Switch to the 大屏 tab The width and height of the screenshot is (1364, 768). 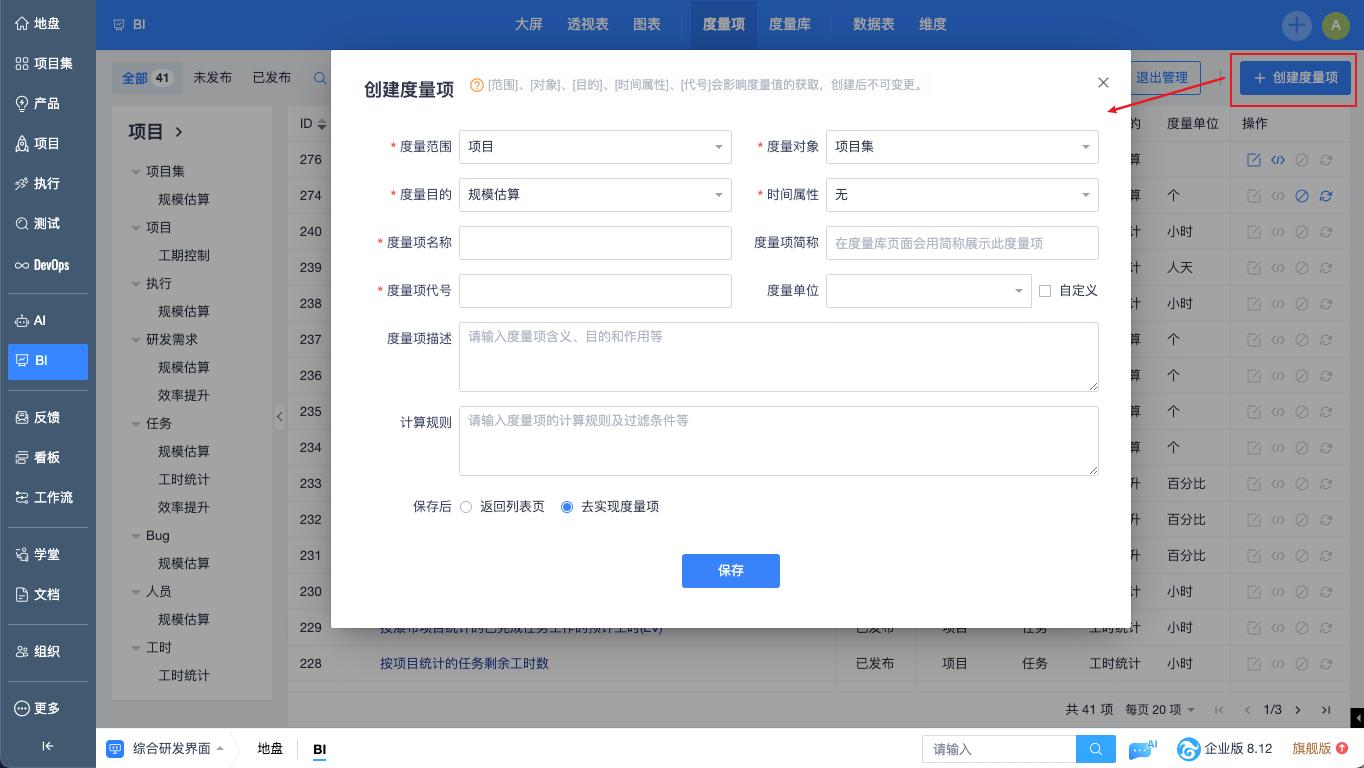pyautogui.click(x=529, y=24)
